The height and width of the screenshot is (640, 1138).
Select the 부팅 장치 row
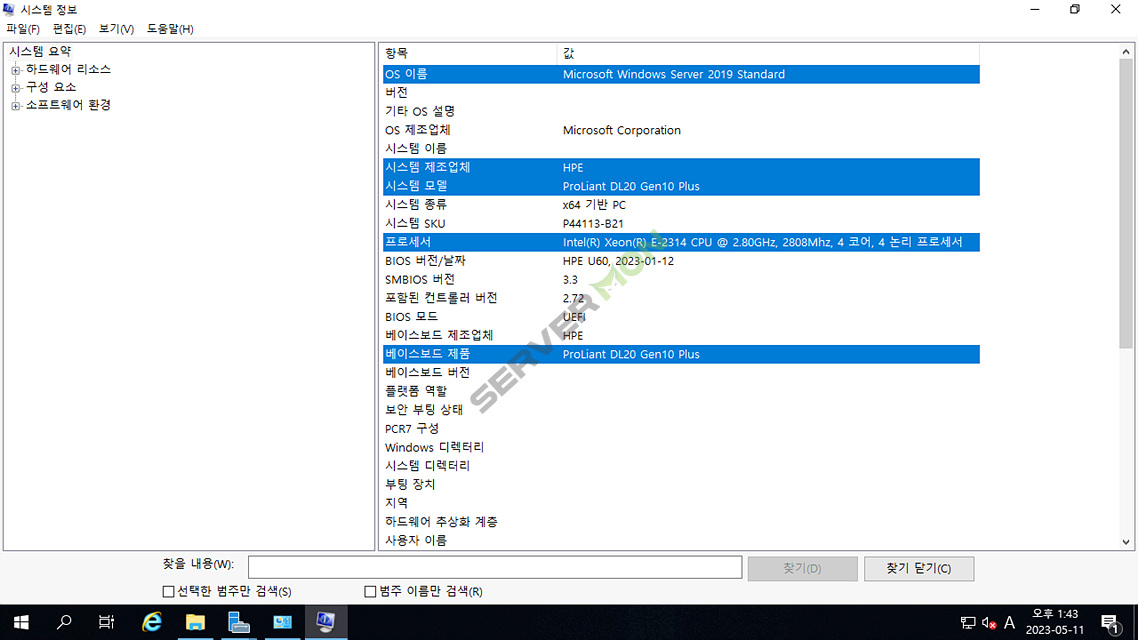click(x=681, y=485)
